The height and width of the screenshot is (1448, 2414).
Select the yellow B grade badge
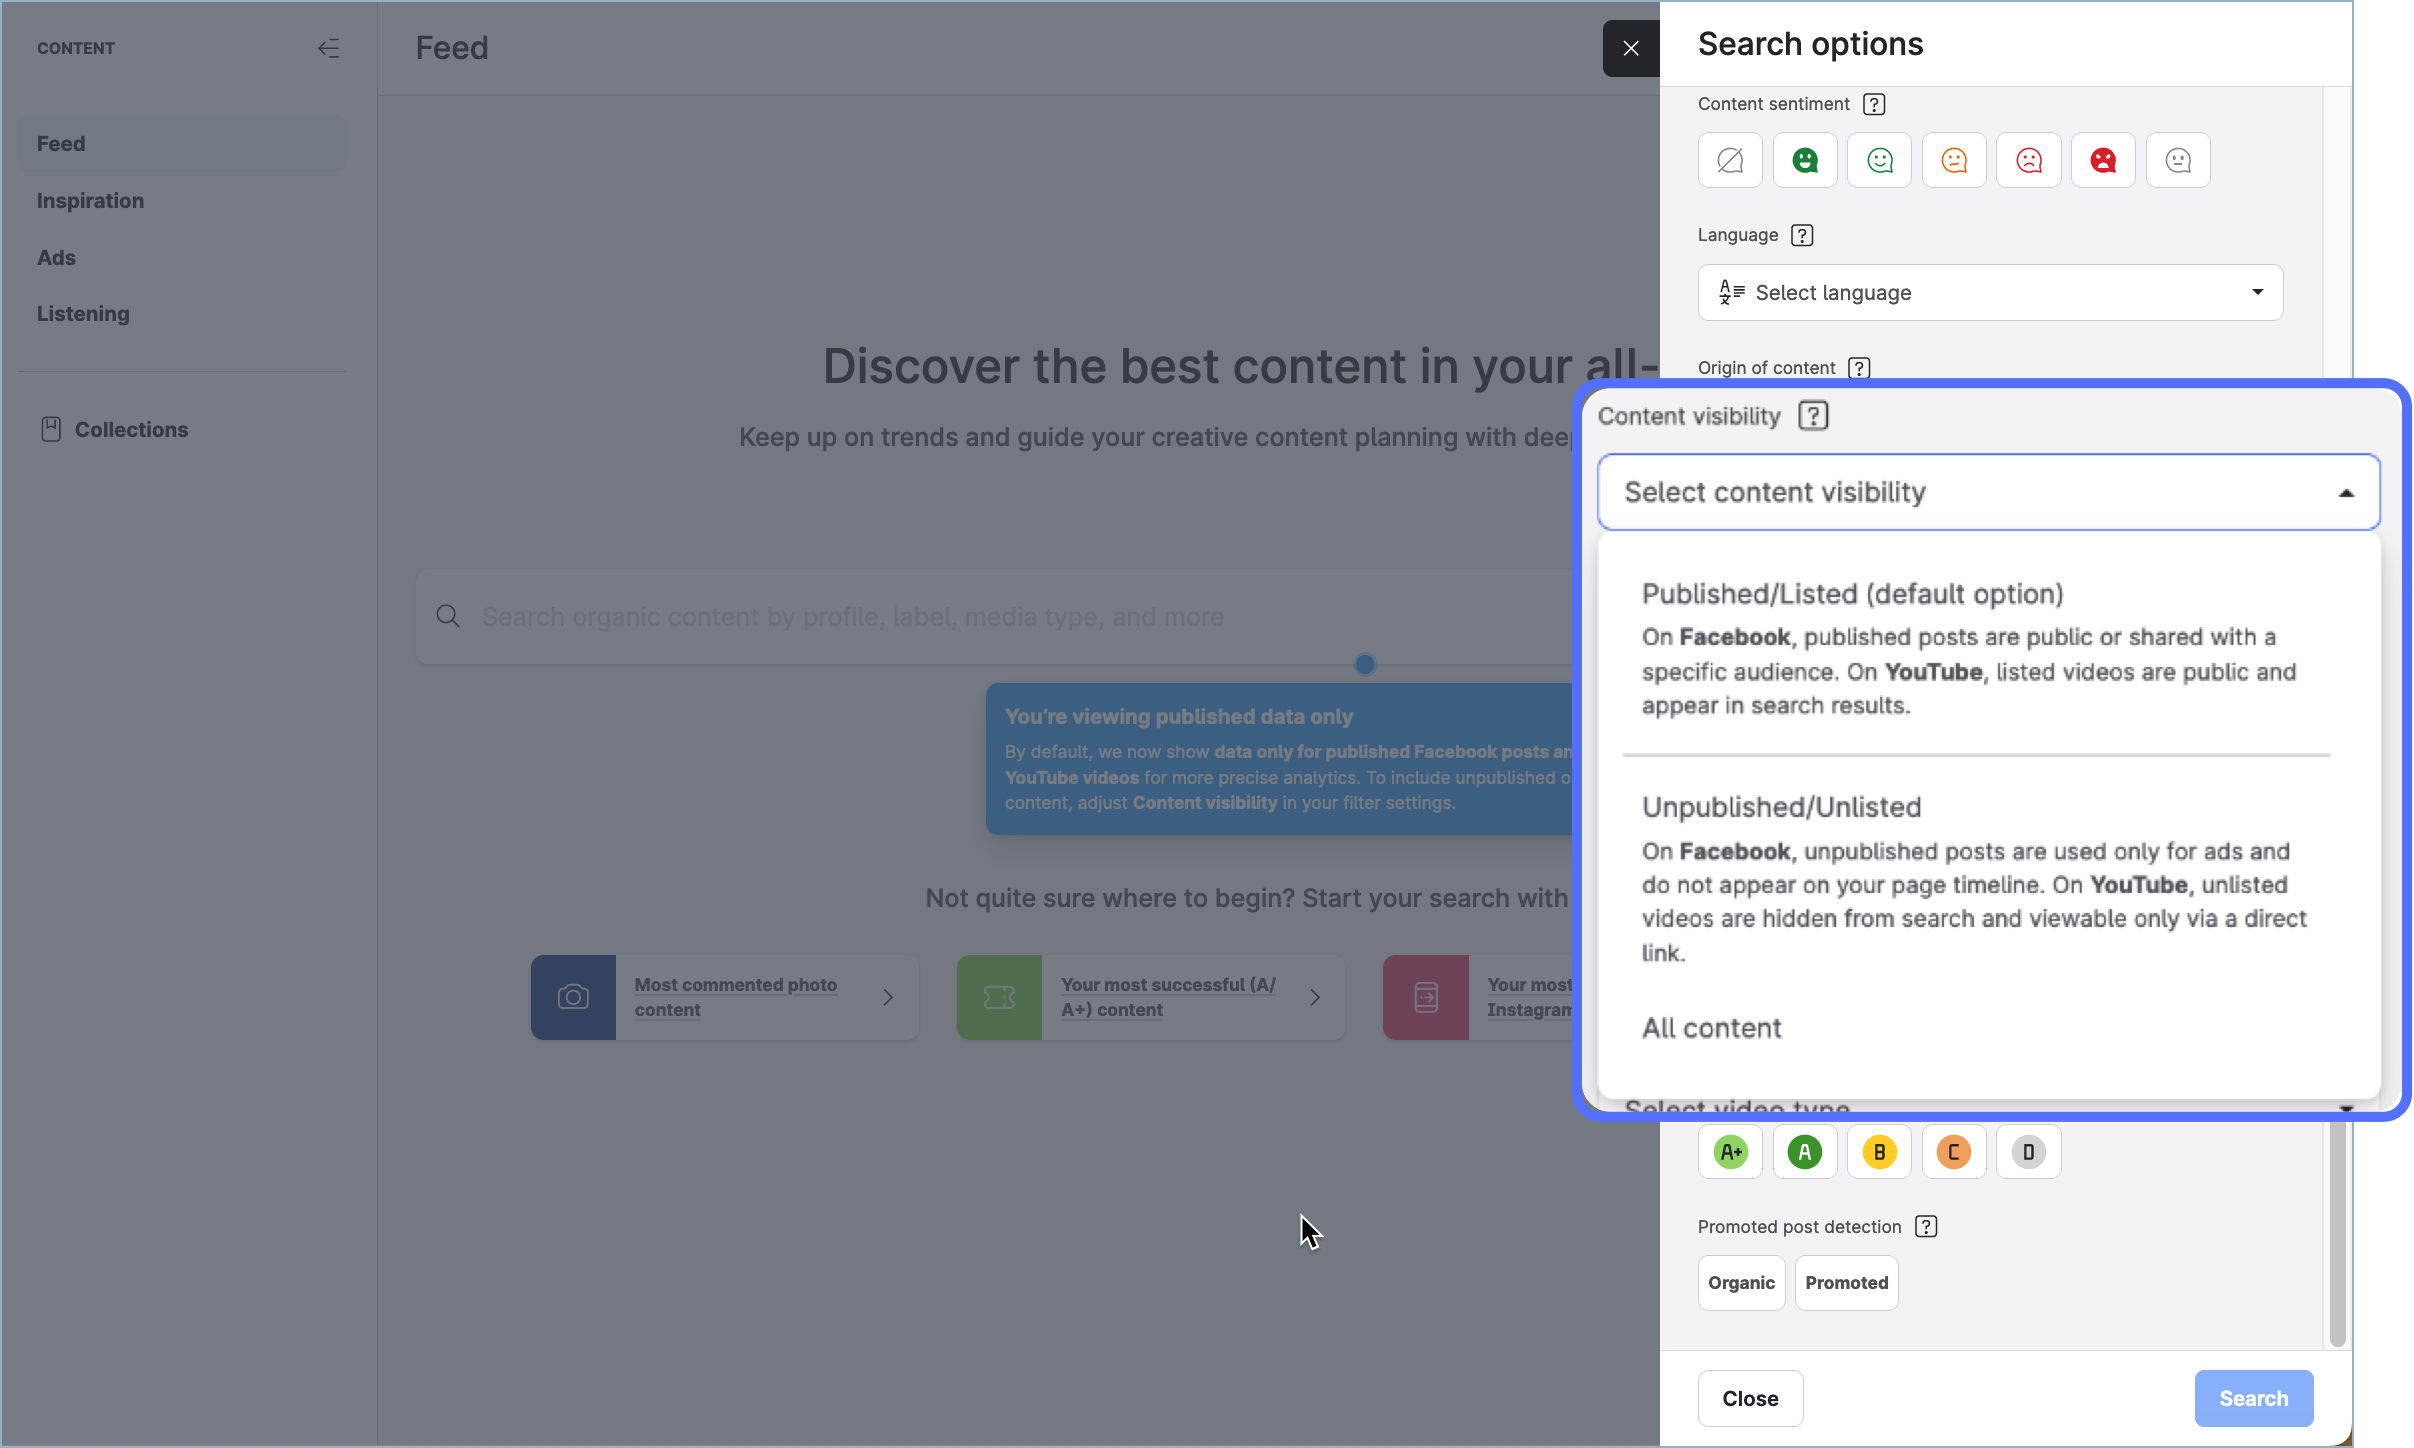pos(1879,1152)
